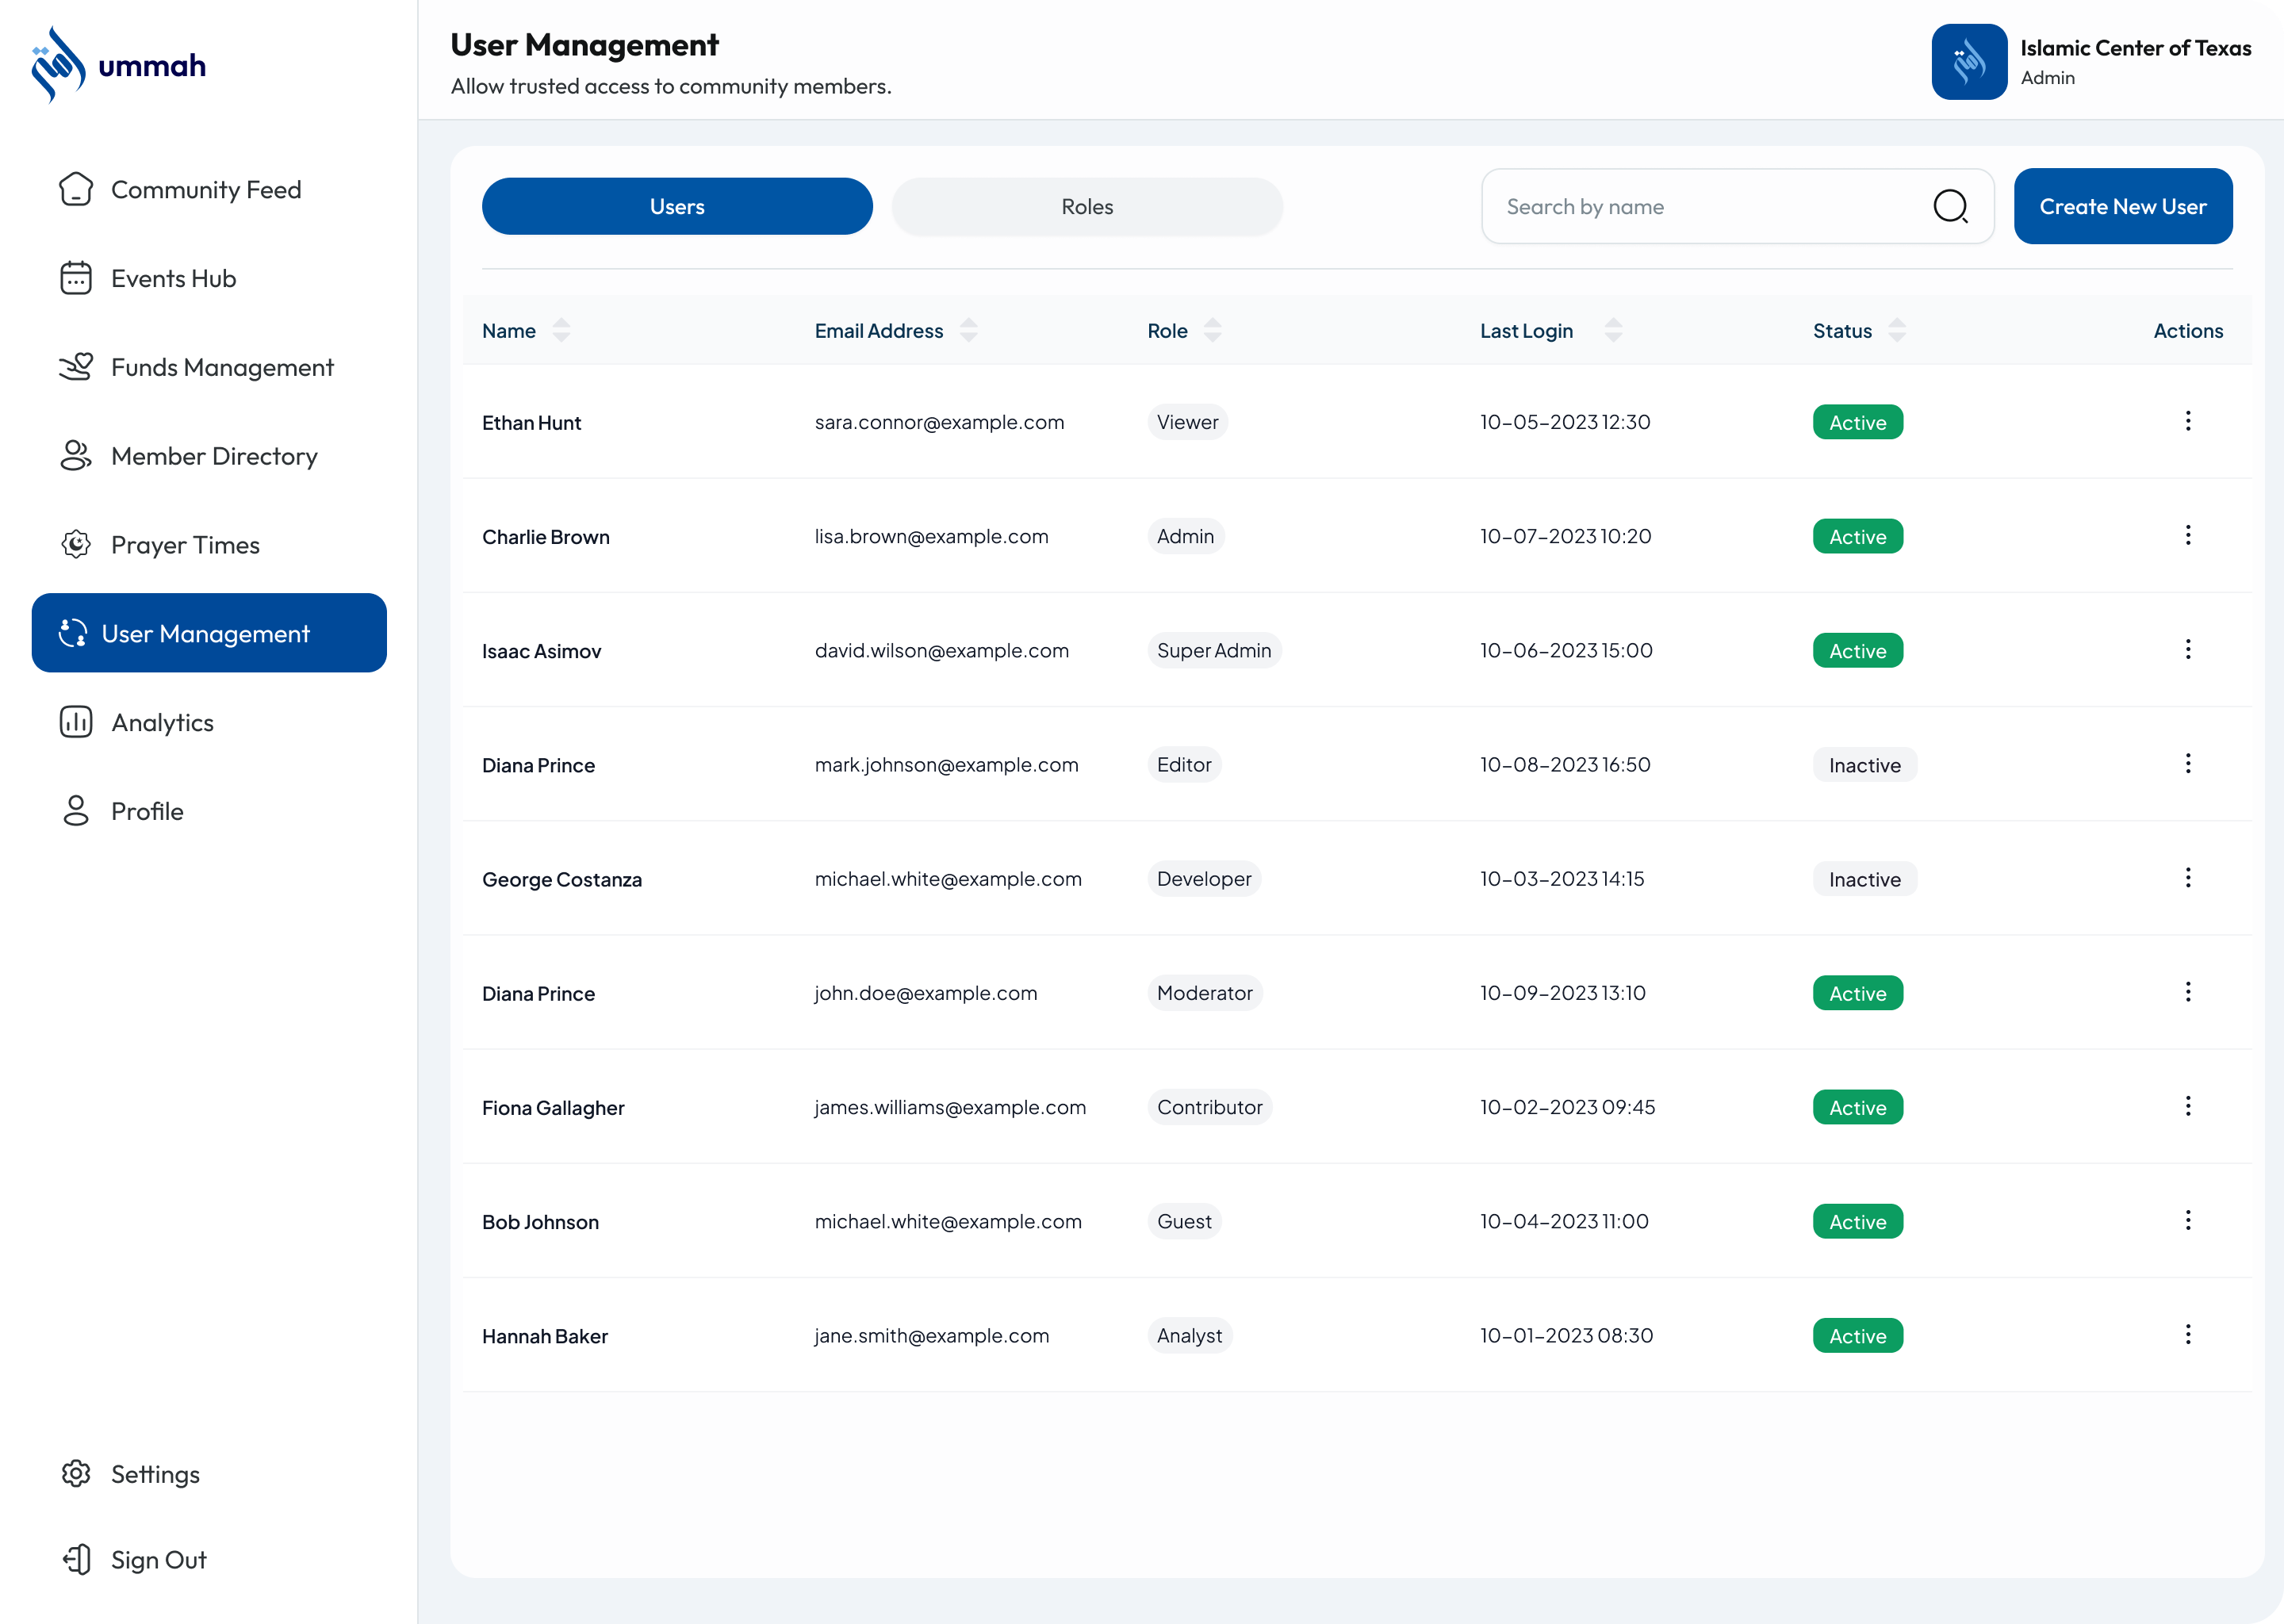The image size is (2284, 1624).
Task: Open actions menu for Ethan Hunt
Action: (x=2188, y=421)
